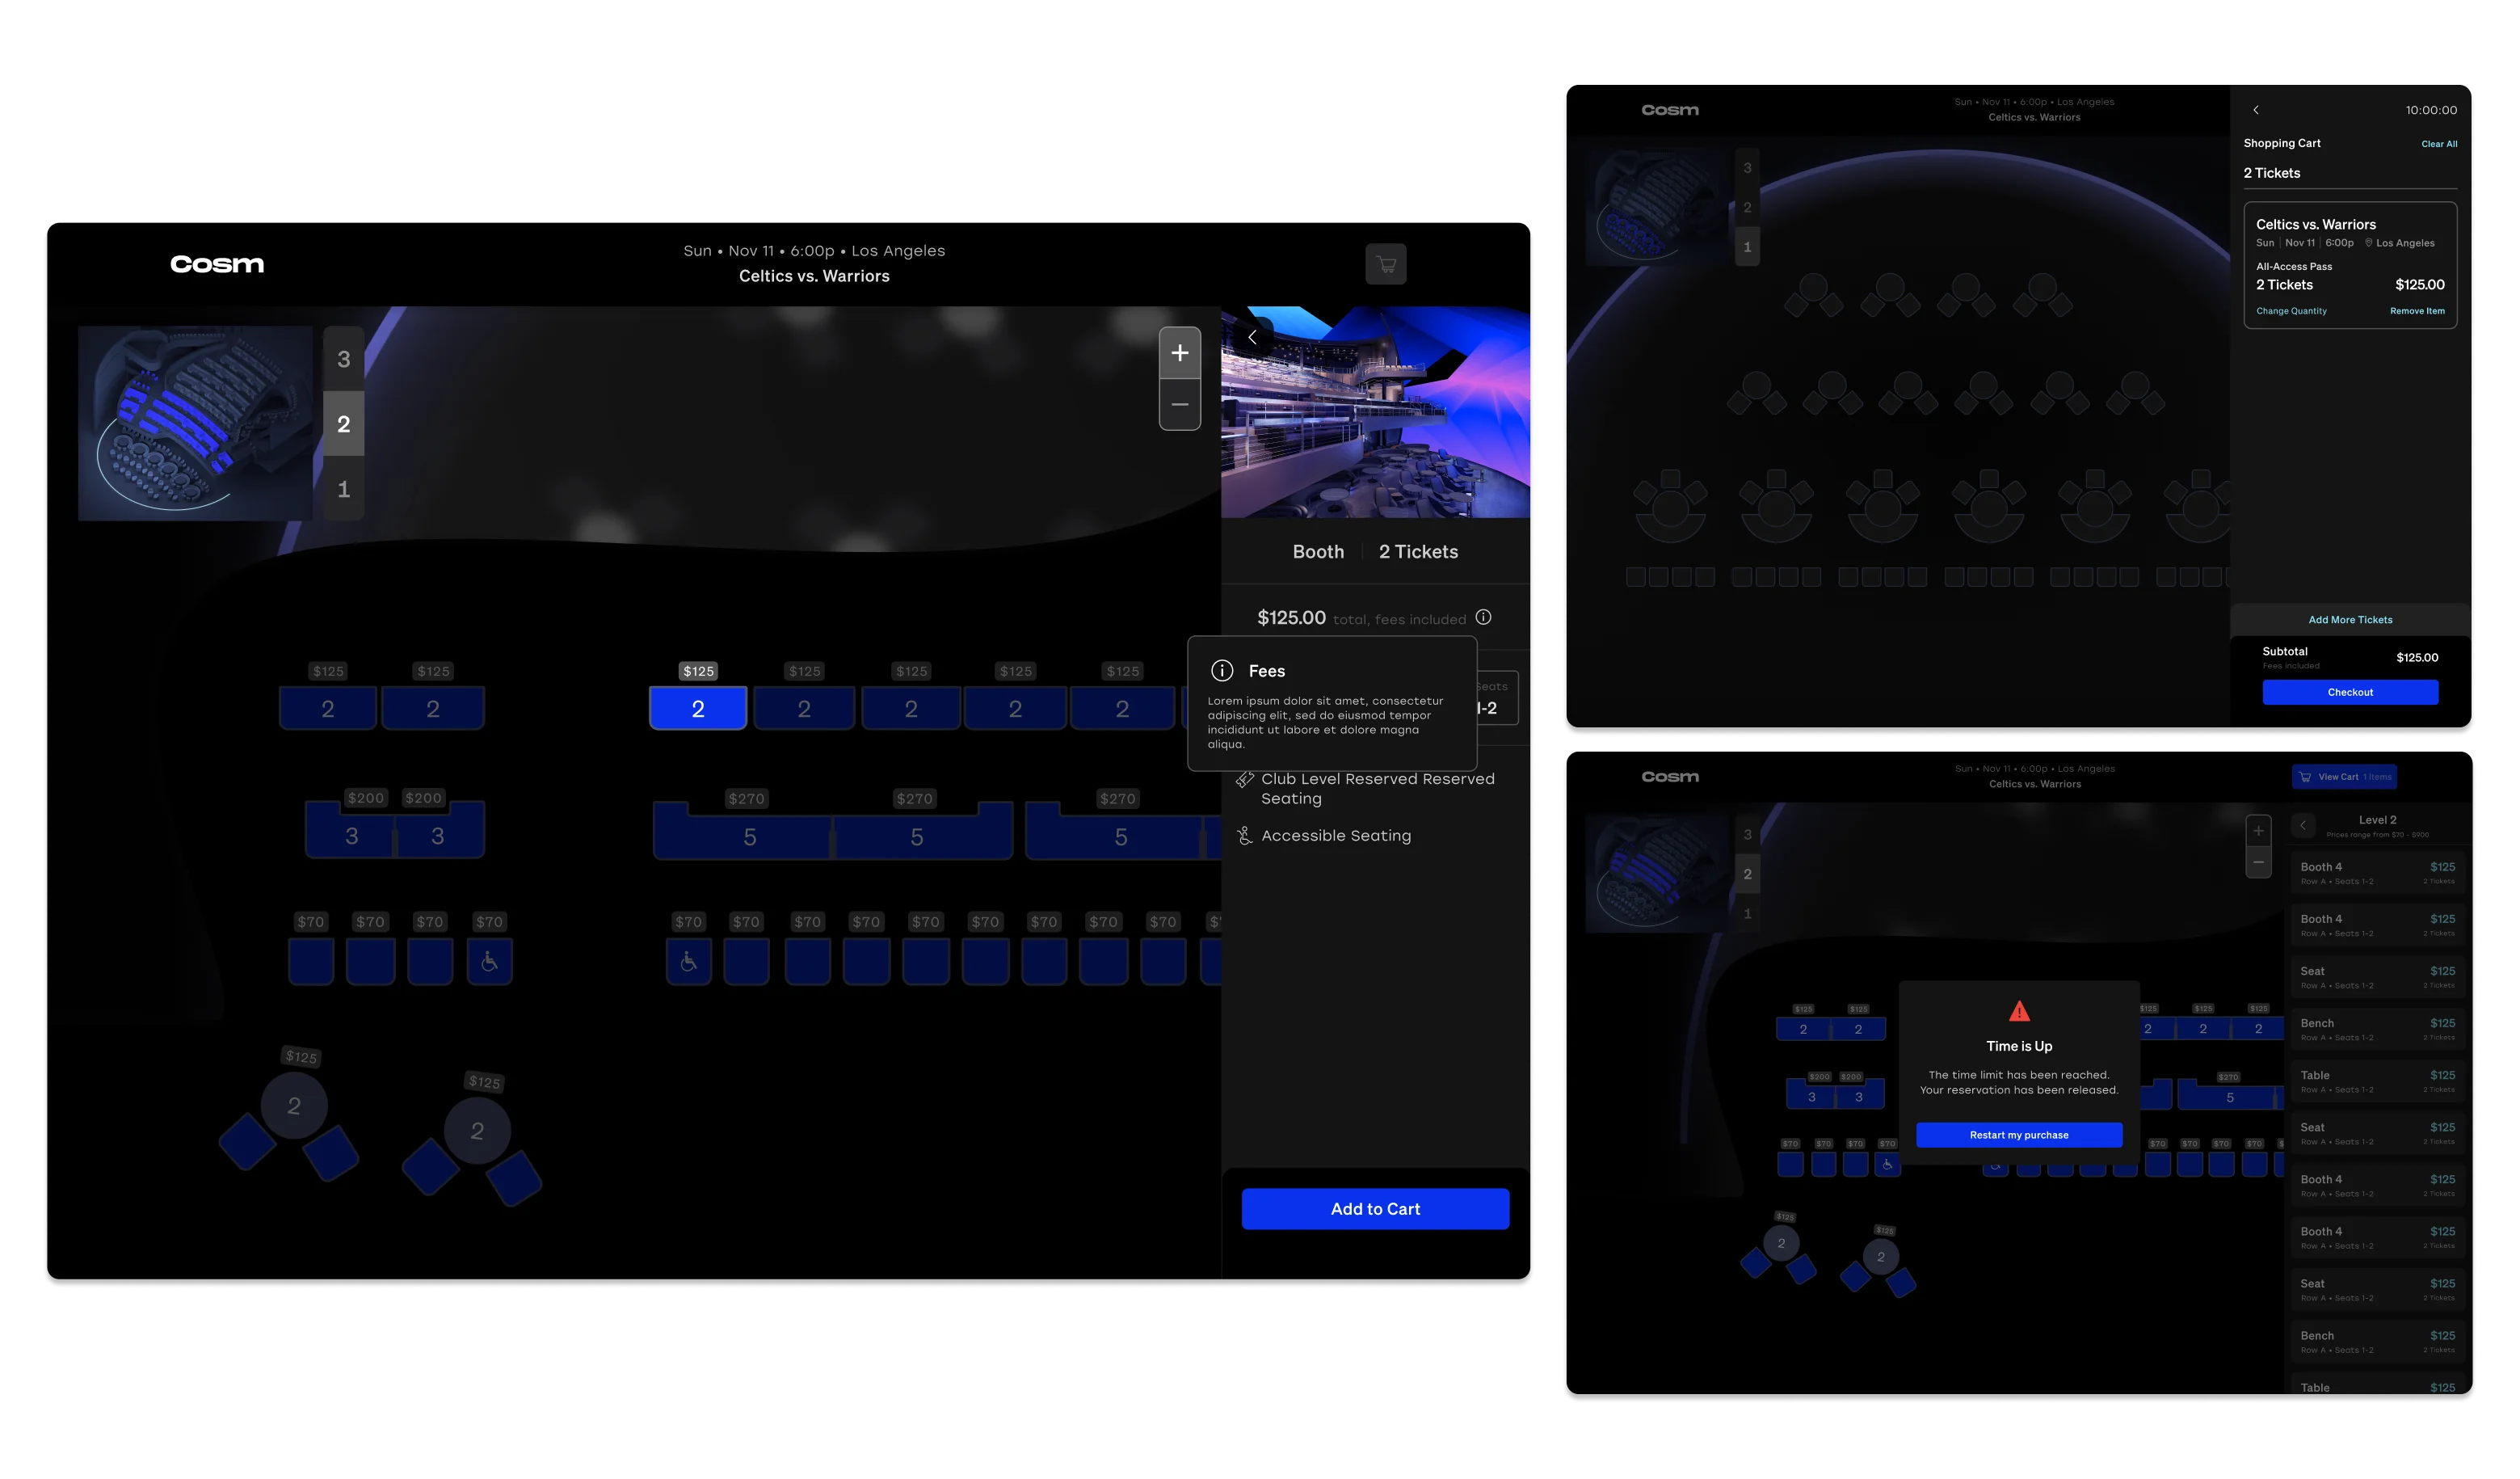This screenshot has height=1479, width=2520.
Task: Zoom in with the plus button
Action: point(1179,353)
